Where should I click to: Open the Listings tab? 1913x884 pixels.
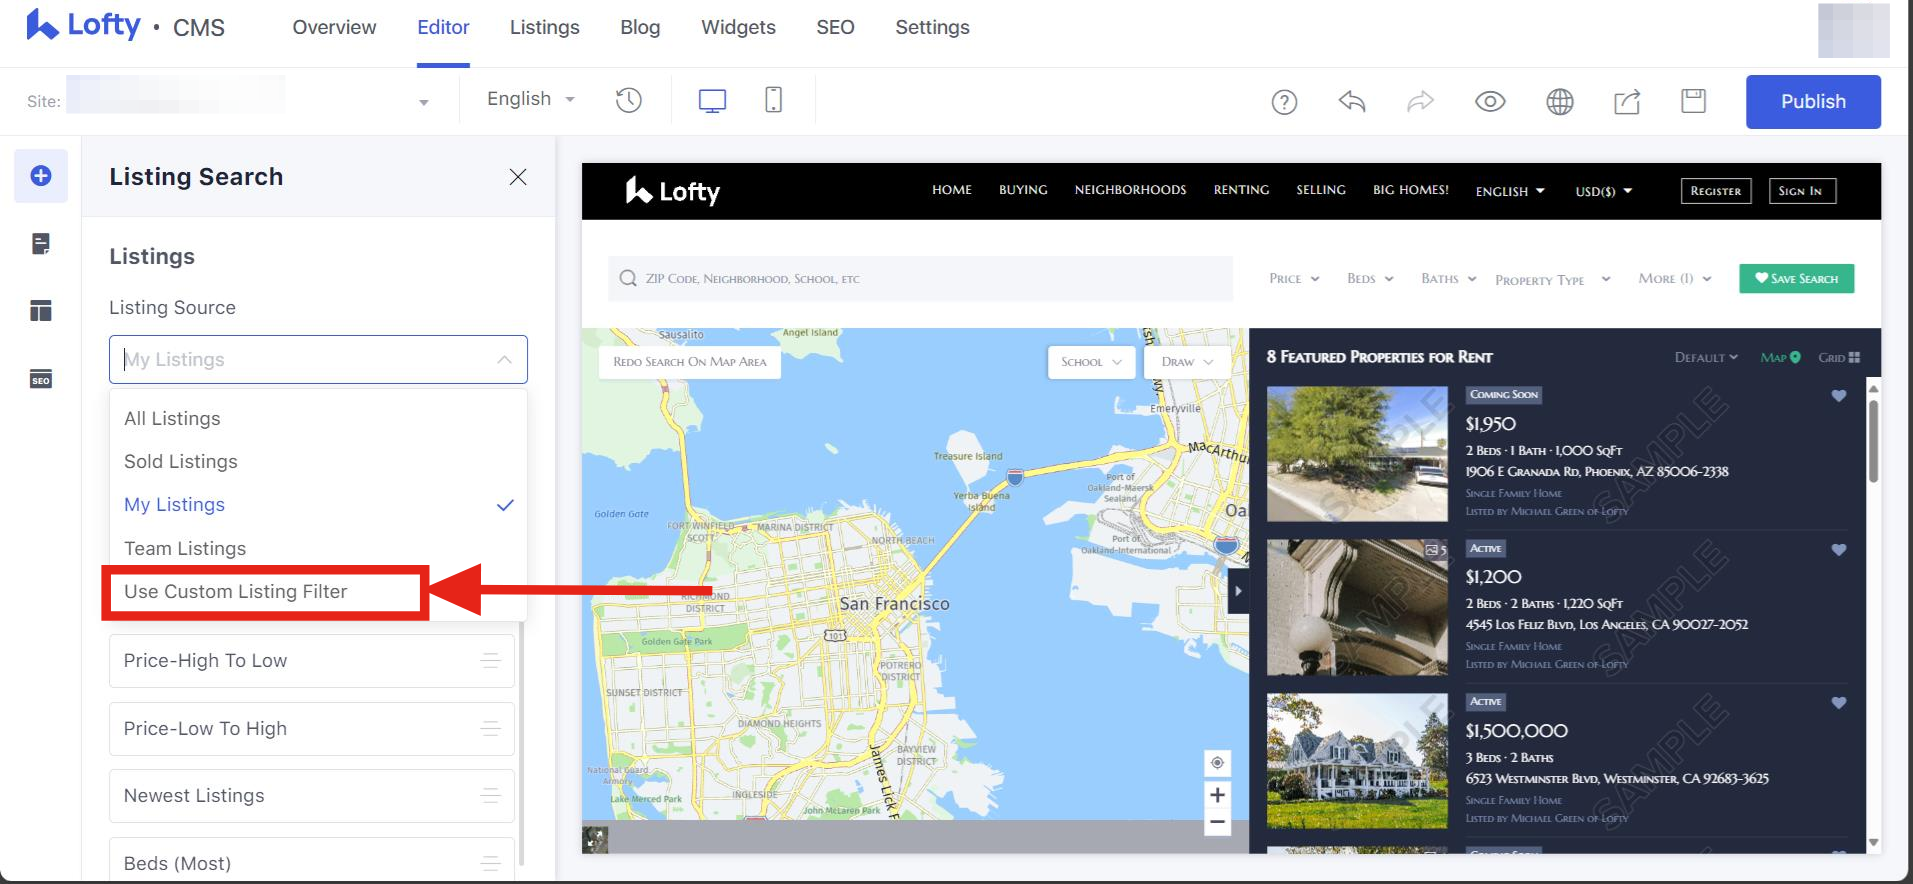pyautogui.click(x=544, y=27)
